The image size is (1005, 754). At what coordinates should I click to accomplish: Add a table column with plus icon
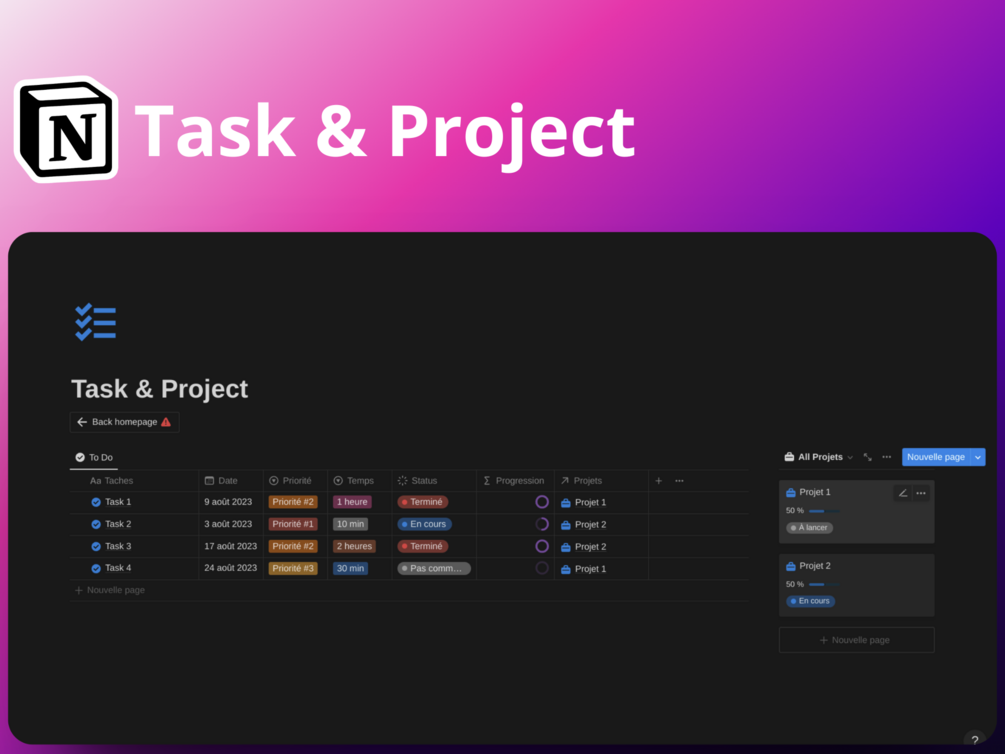658,481
